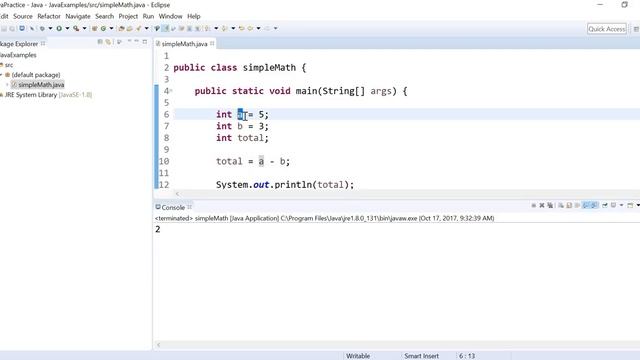Collapse the main method fold on line 4
The image size is (640, 360).
pos(171,91)
